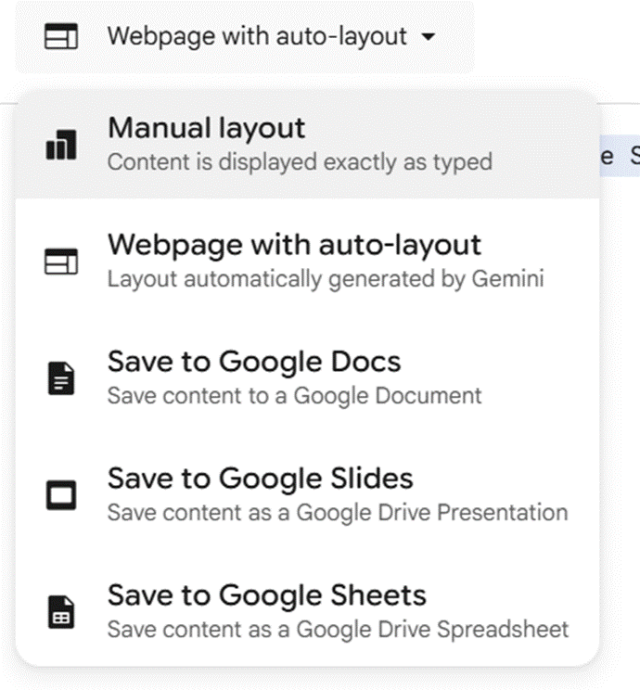Click the document icon for Google Docs
This screenshot has width=640, height=690.
[x=61, y=378]
